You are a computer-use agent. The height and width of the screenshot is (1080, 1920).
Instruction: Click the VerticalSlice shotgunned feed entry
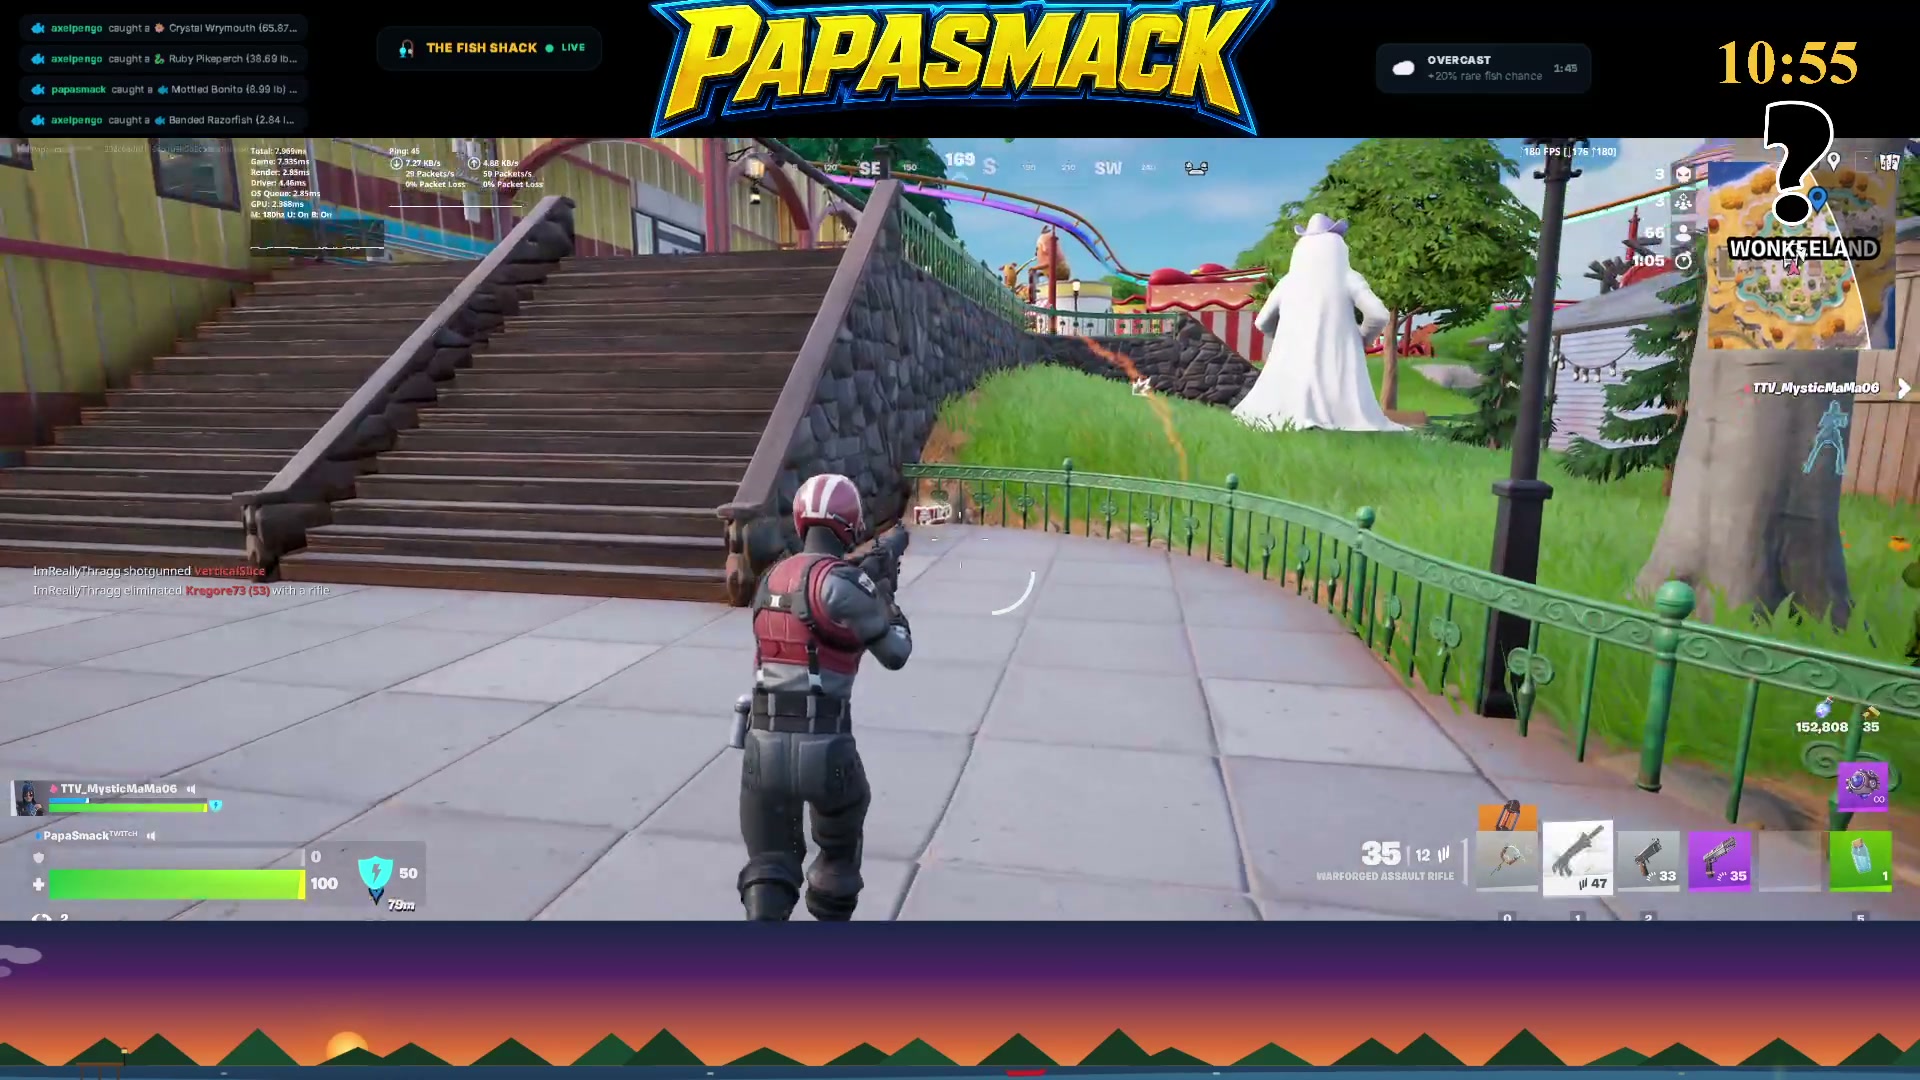(149, 571)
